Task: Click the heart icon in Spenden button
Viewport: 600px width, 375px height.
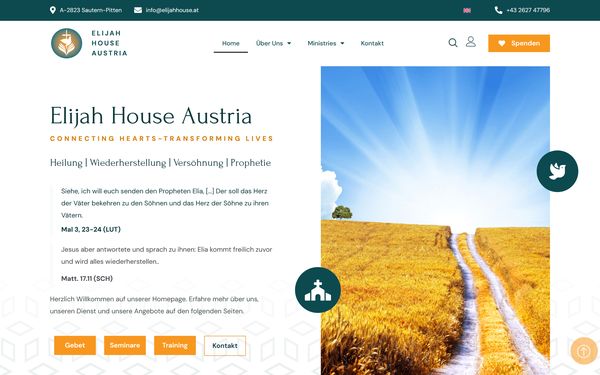Action: 502,43
